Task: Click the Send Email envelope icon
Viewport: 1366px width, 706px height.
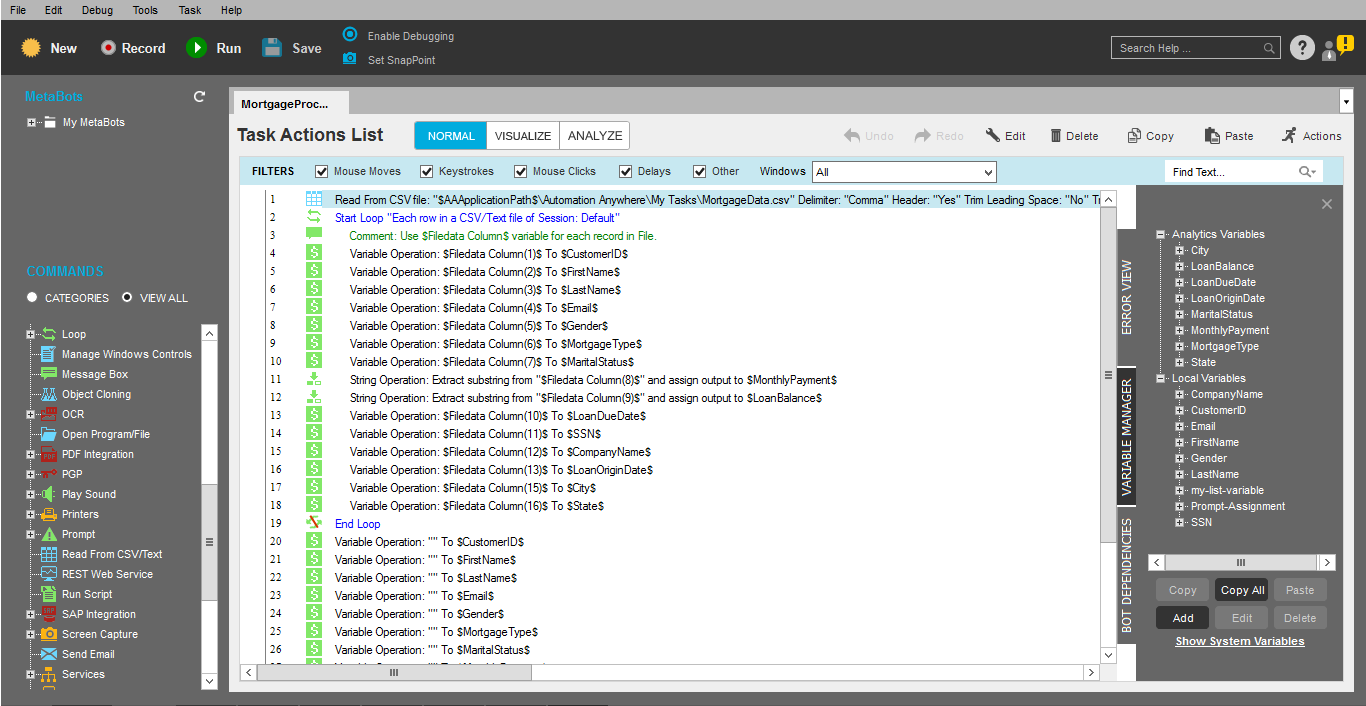Action: 48,654
